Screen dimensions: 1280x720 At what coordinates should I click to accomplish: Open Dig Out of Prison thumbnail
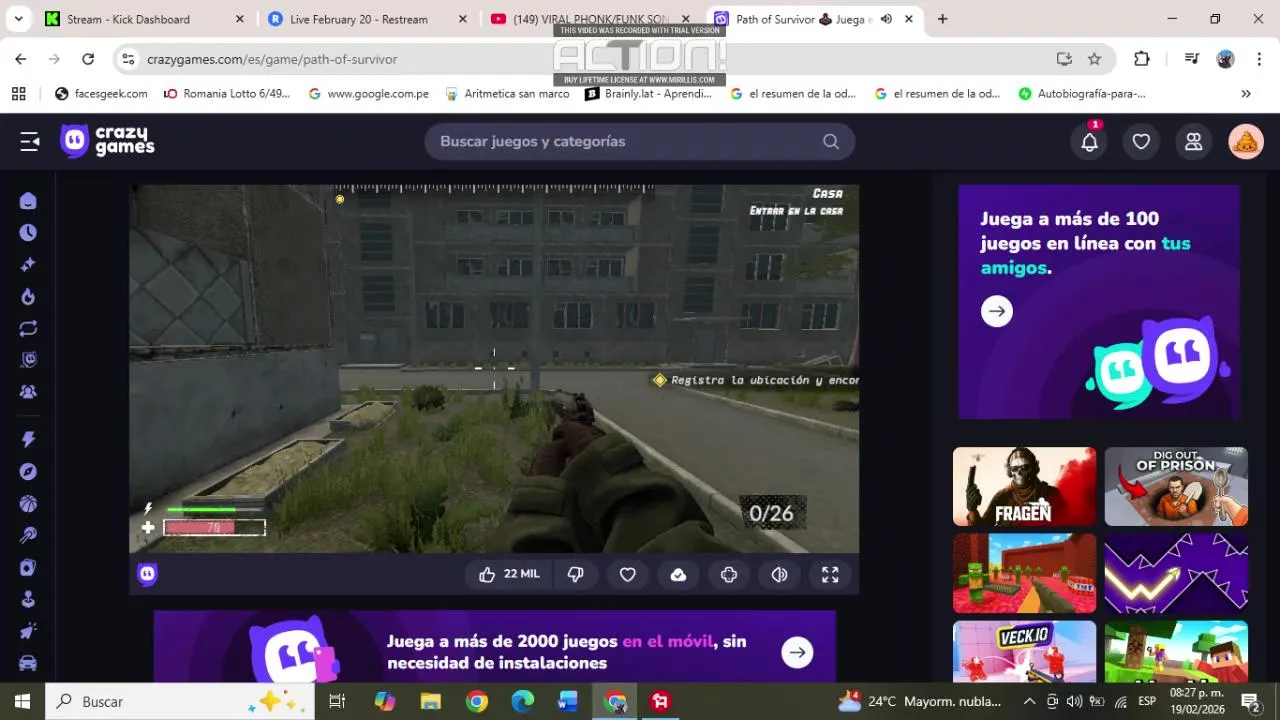(x=1176, y=486)
